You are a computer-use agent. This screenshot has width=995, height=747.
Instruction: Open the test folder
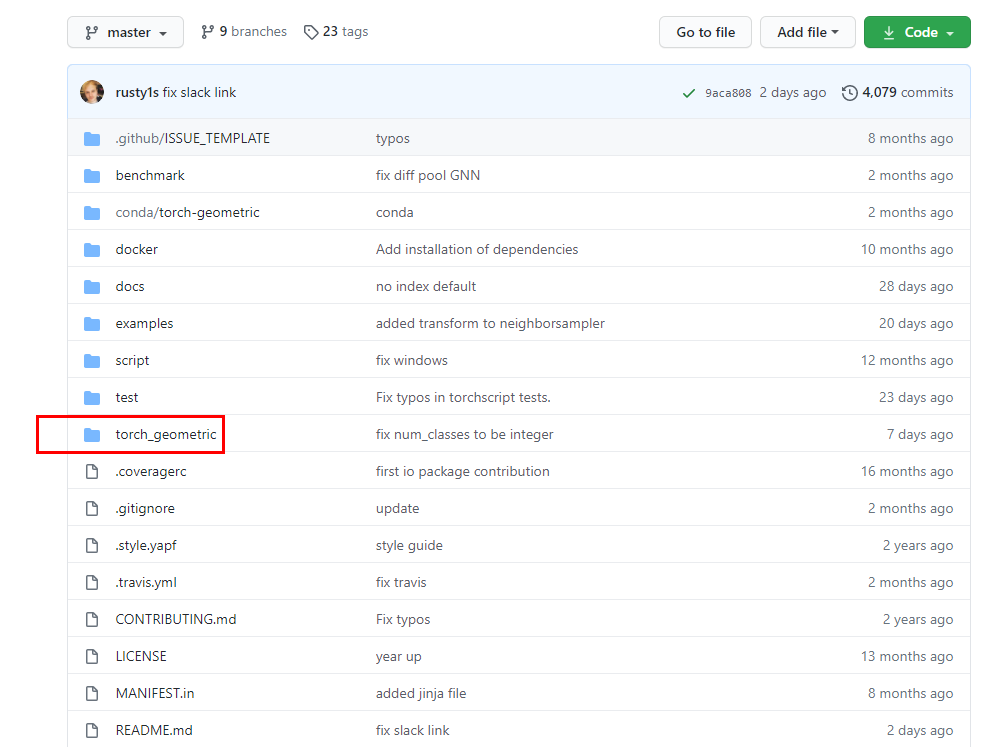tap(126, 397)
